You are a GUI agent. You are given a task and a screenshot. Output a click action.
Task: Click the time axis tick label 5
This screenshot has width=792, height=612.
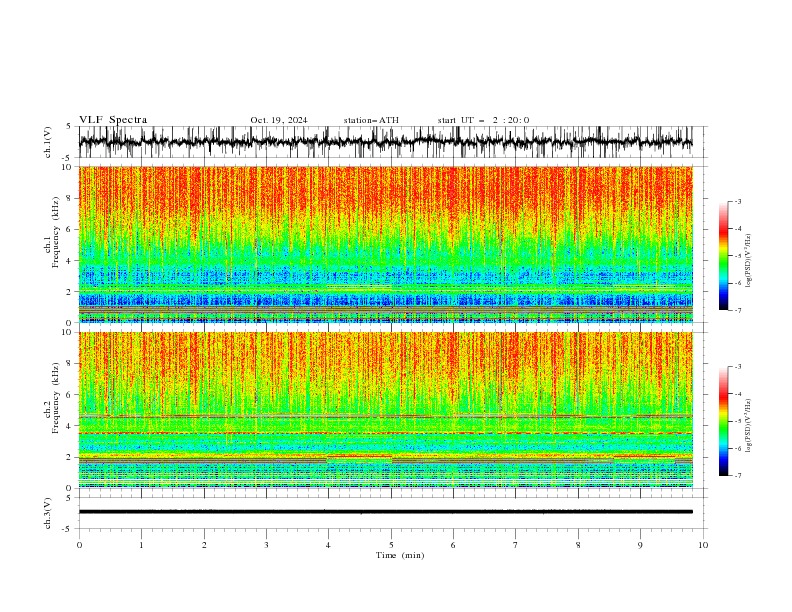pyautogui.click(x=391, y=545)
